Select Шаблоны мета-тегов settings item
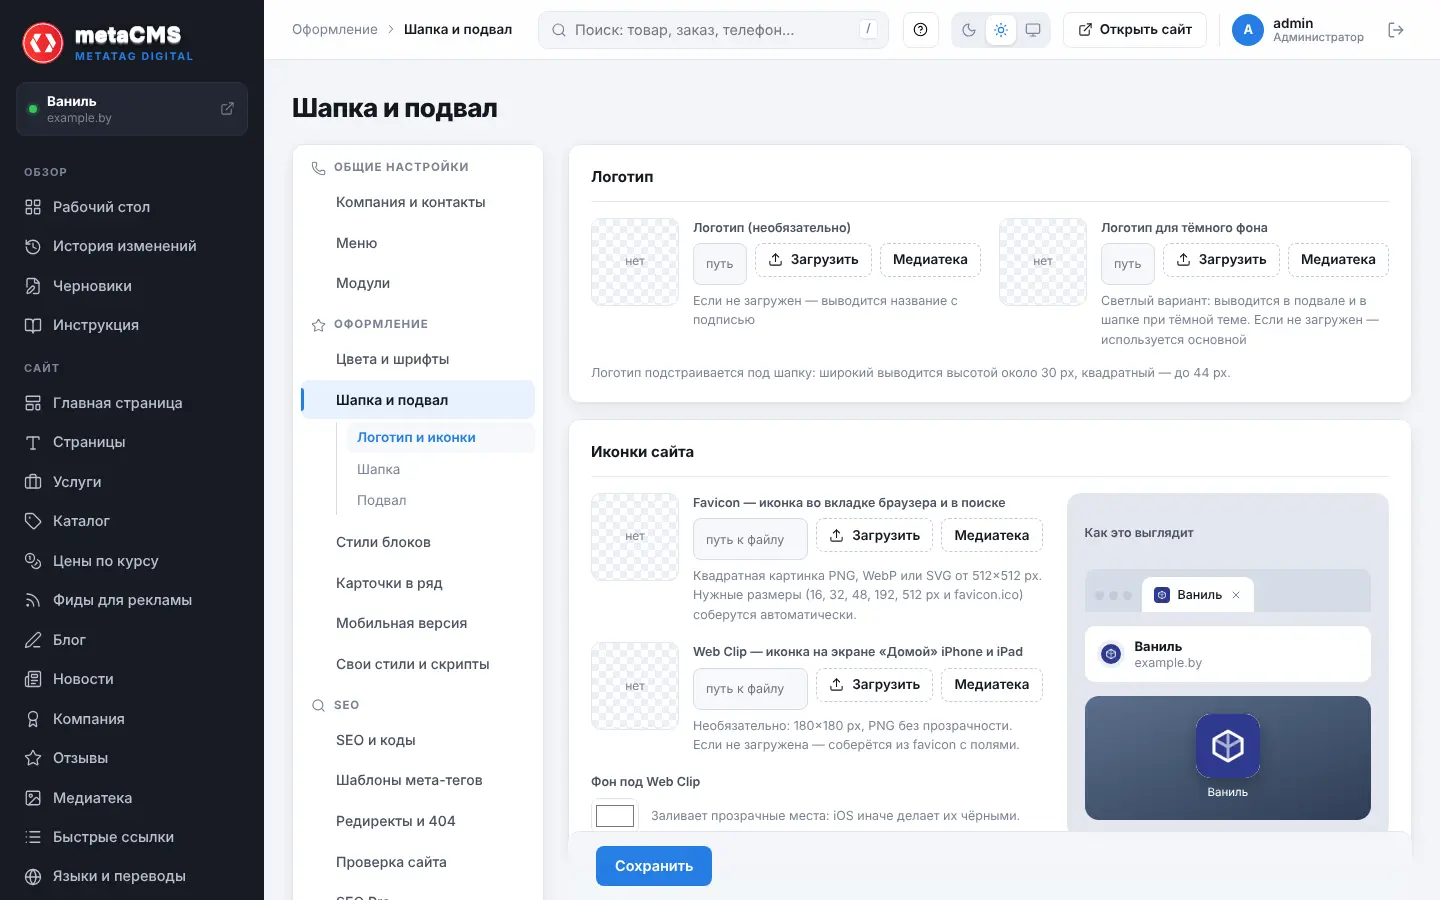 pyautogui.click(x=418, y=780)
